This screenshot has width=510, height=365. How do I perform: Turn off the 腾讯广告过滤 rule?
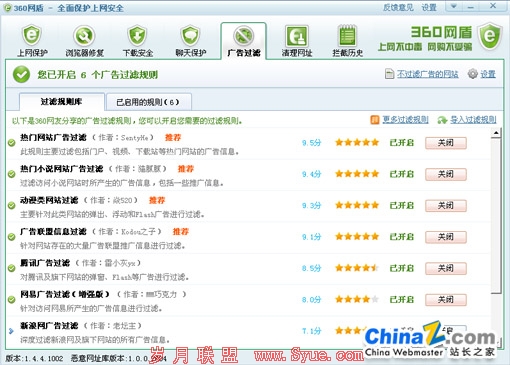[446, 268]
